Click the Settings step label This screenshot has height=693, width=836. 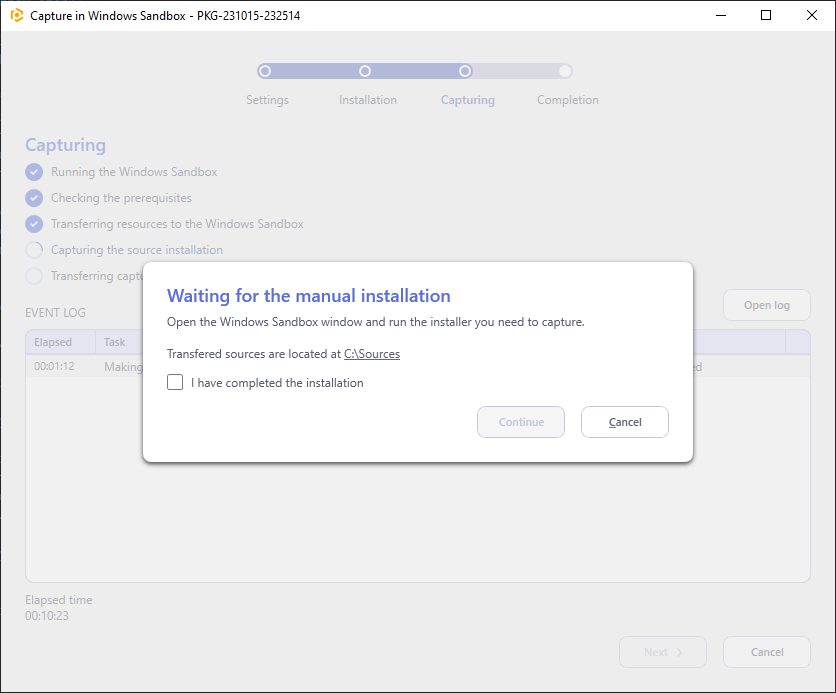pyautogui.click(x=267, y=100)
